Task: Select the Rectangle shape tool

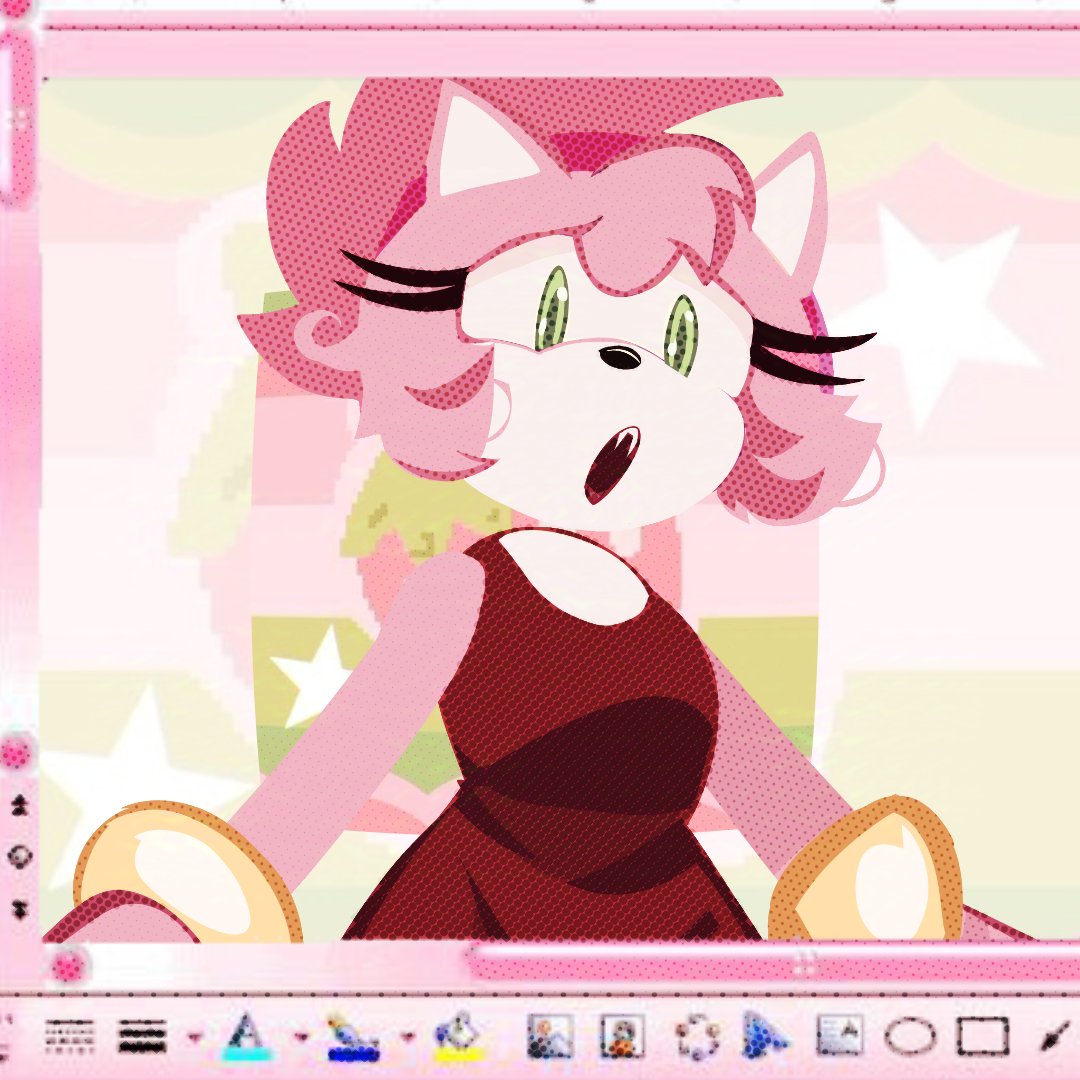Action: pos(983,1036)
